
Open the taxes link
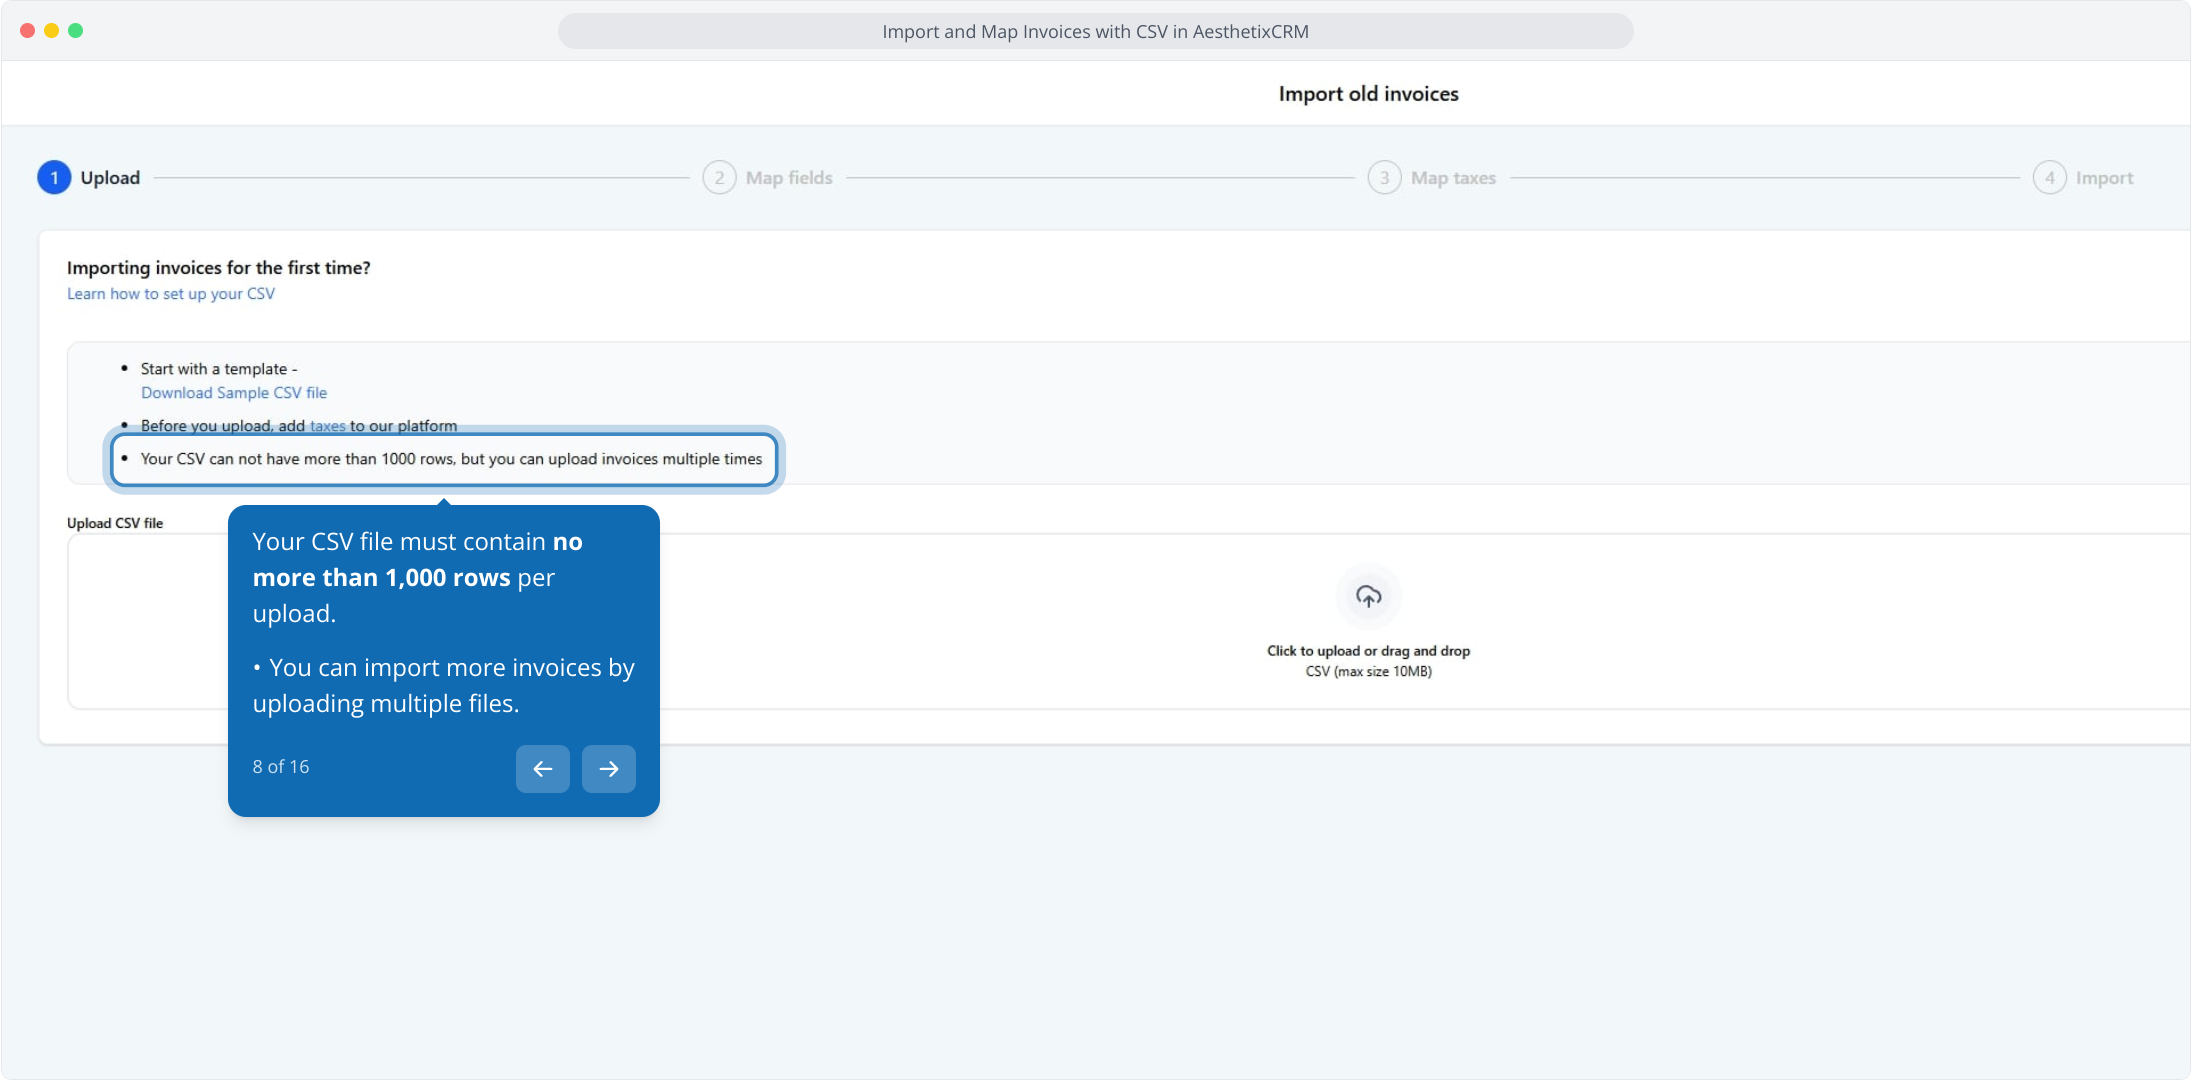point(327,426)
